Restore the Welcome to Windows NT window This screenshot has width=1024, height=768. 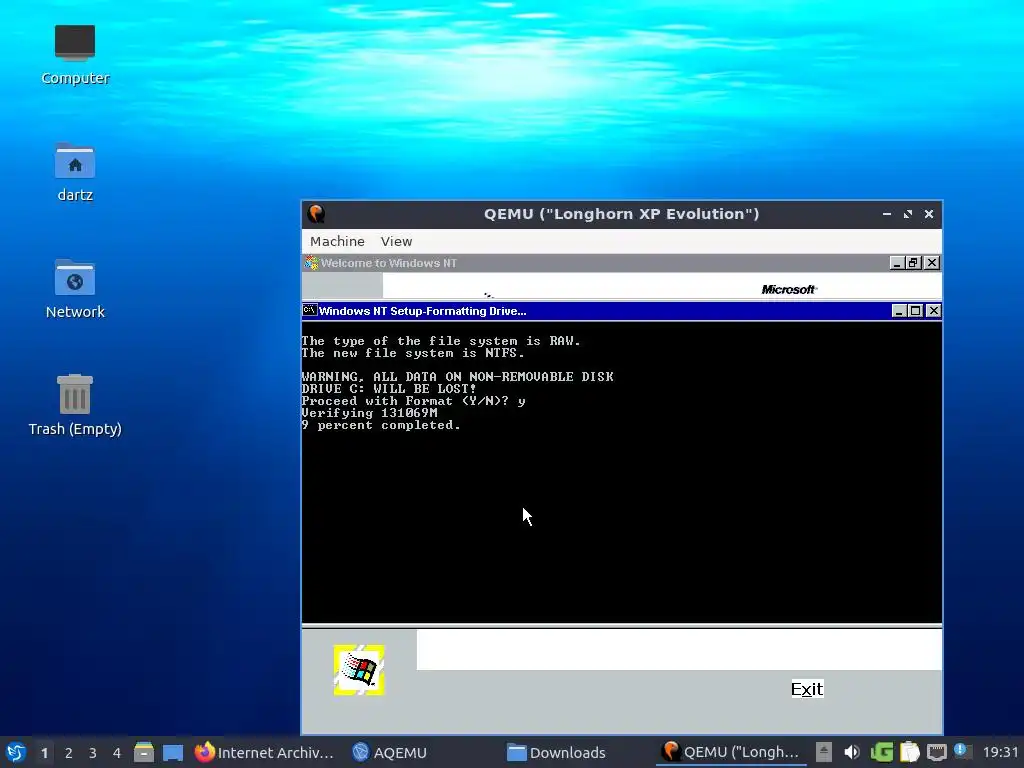(914, 263)
